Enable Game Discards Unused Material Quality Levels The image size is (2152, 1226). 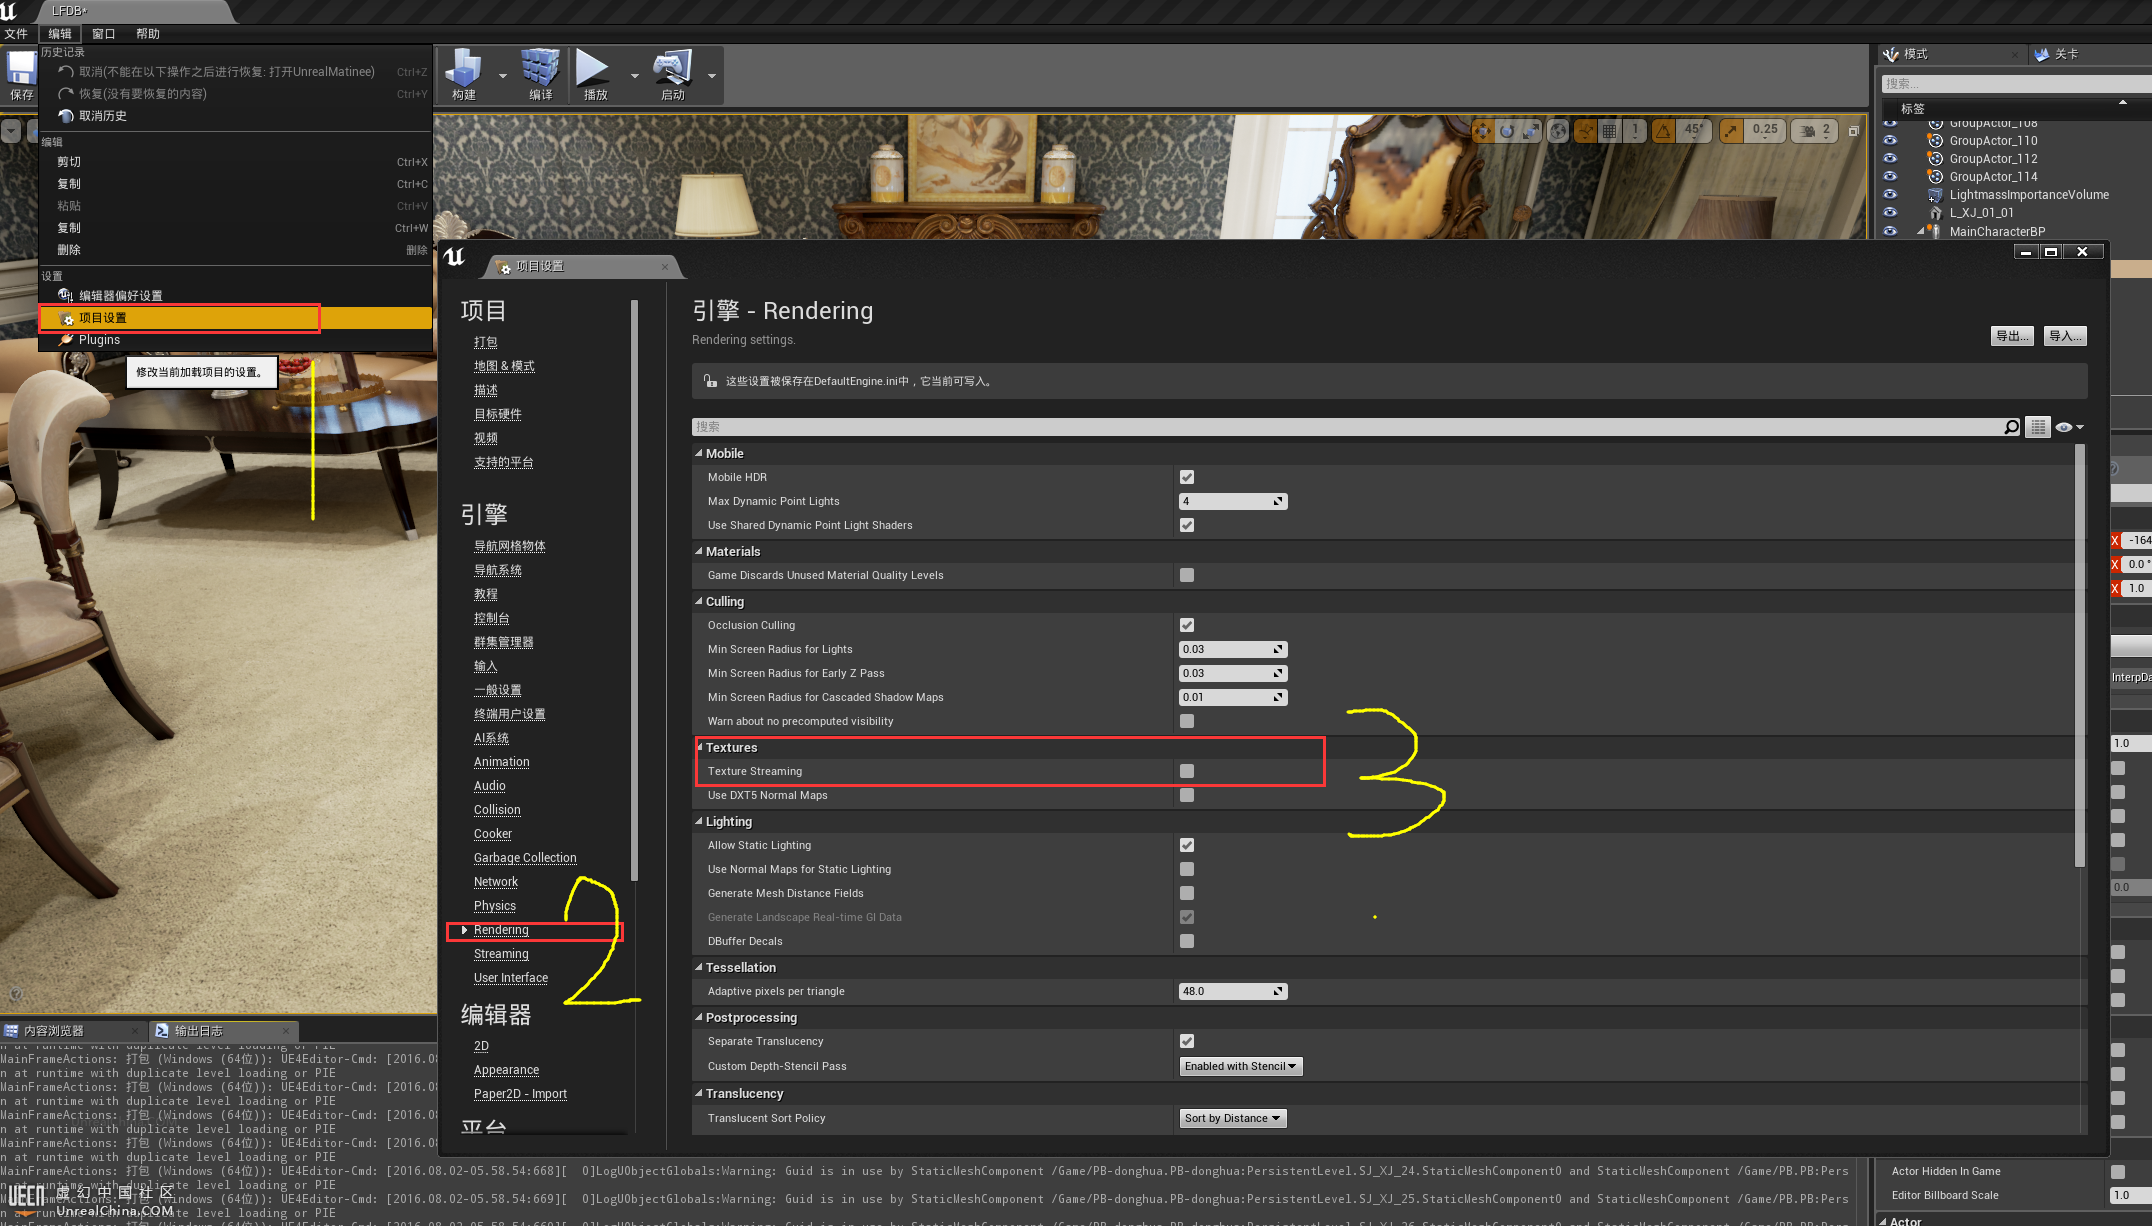[1187, 575]
